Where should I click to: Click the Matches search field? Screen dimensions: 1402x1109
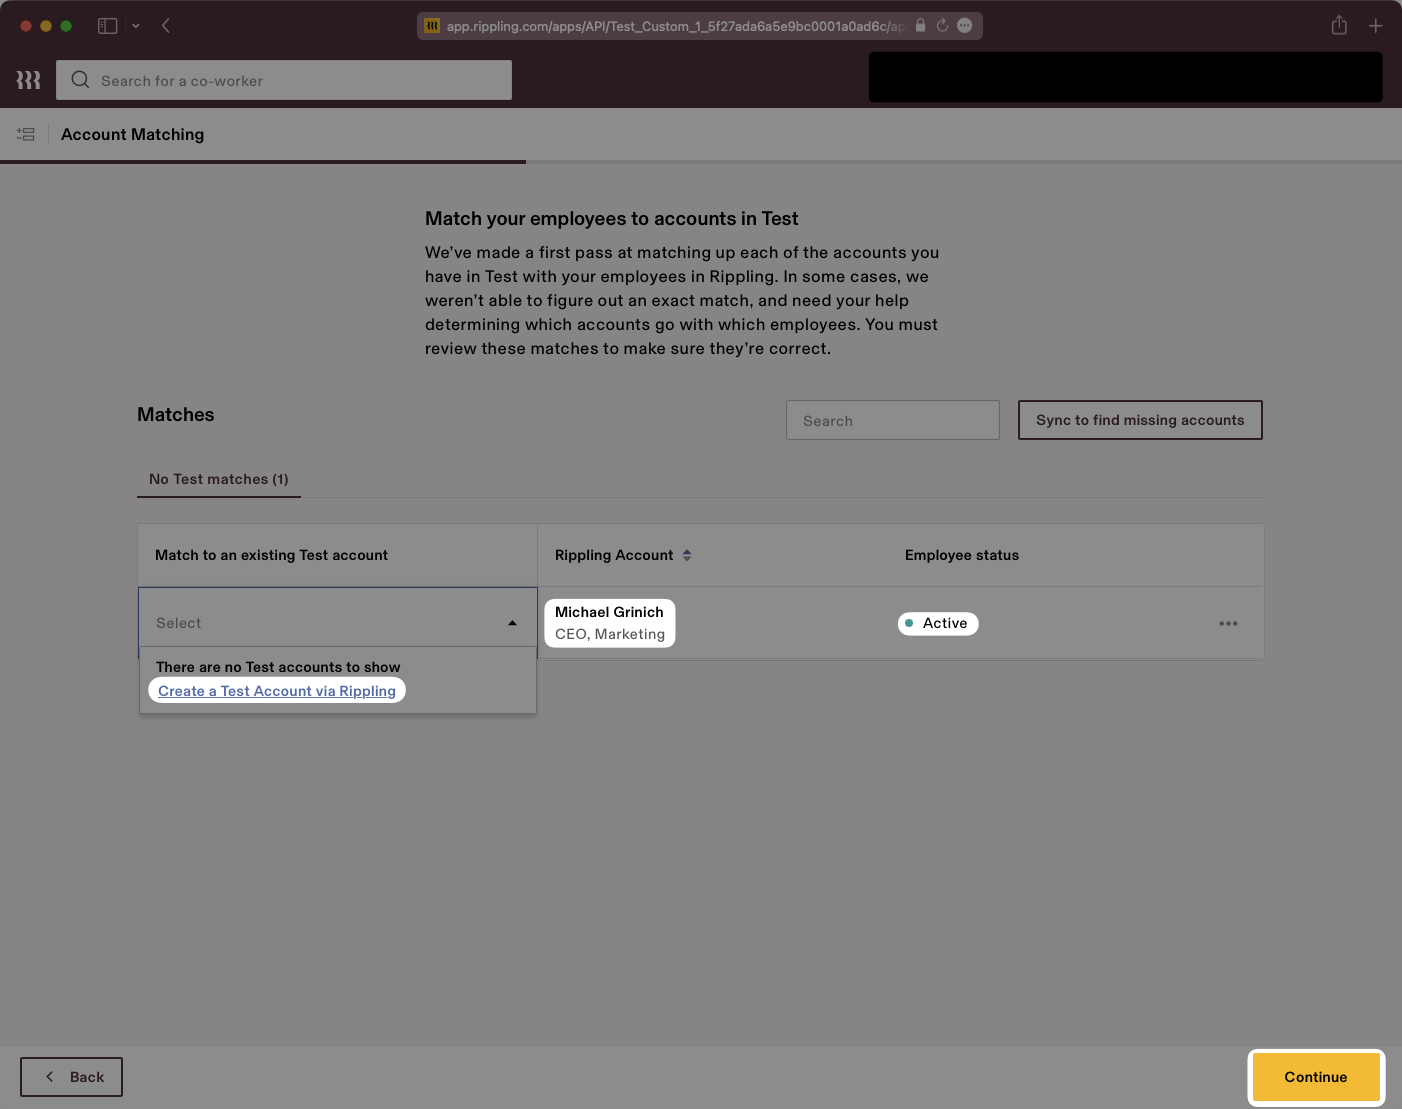click(x=892, y=420)
